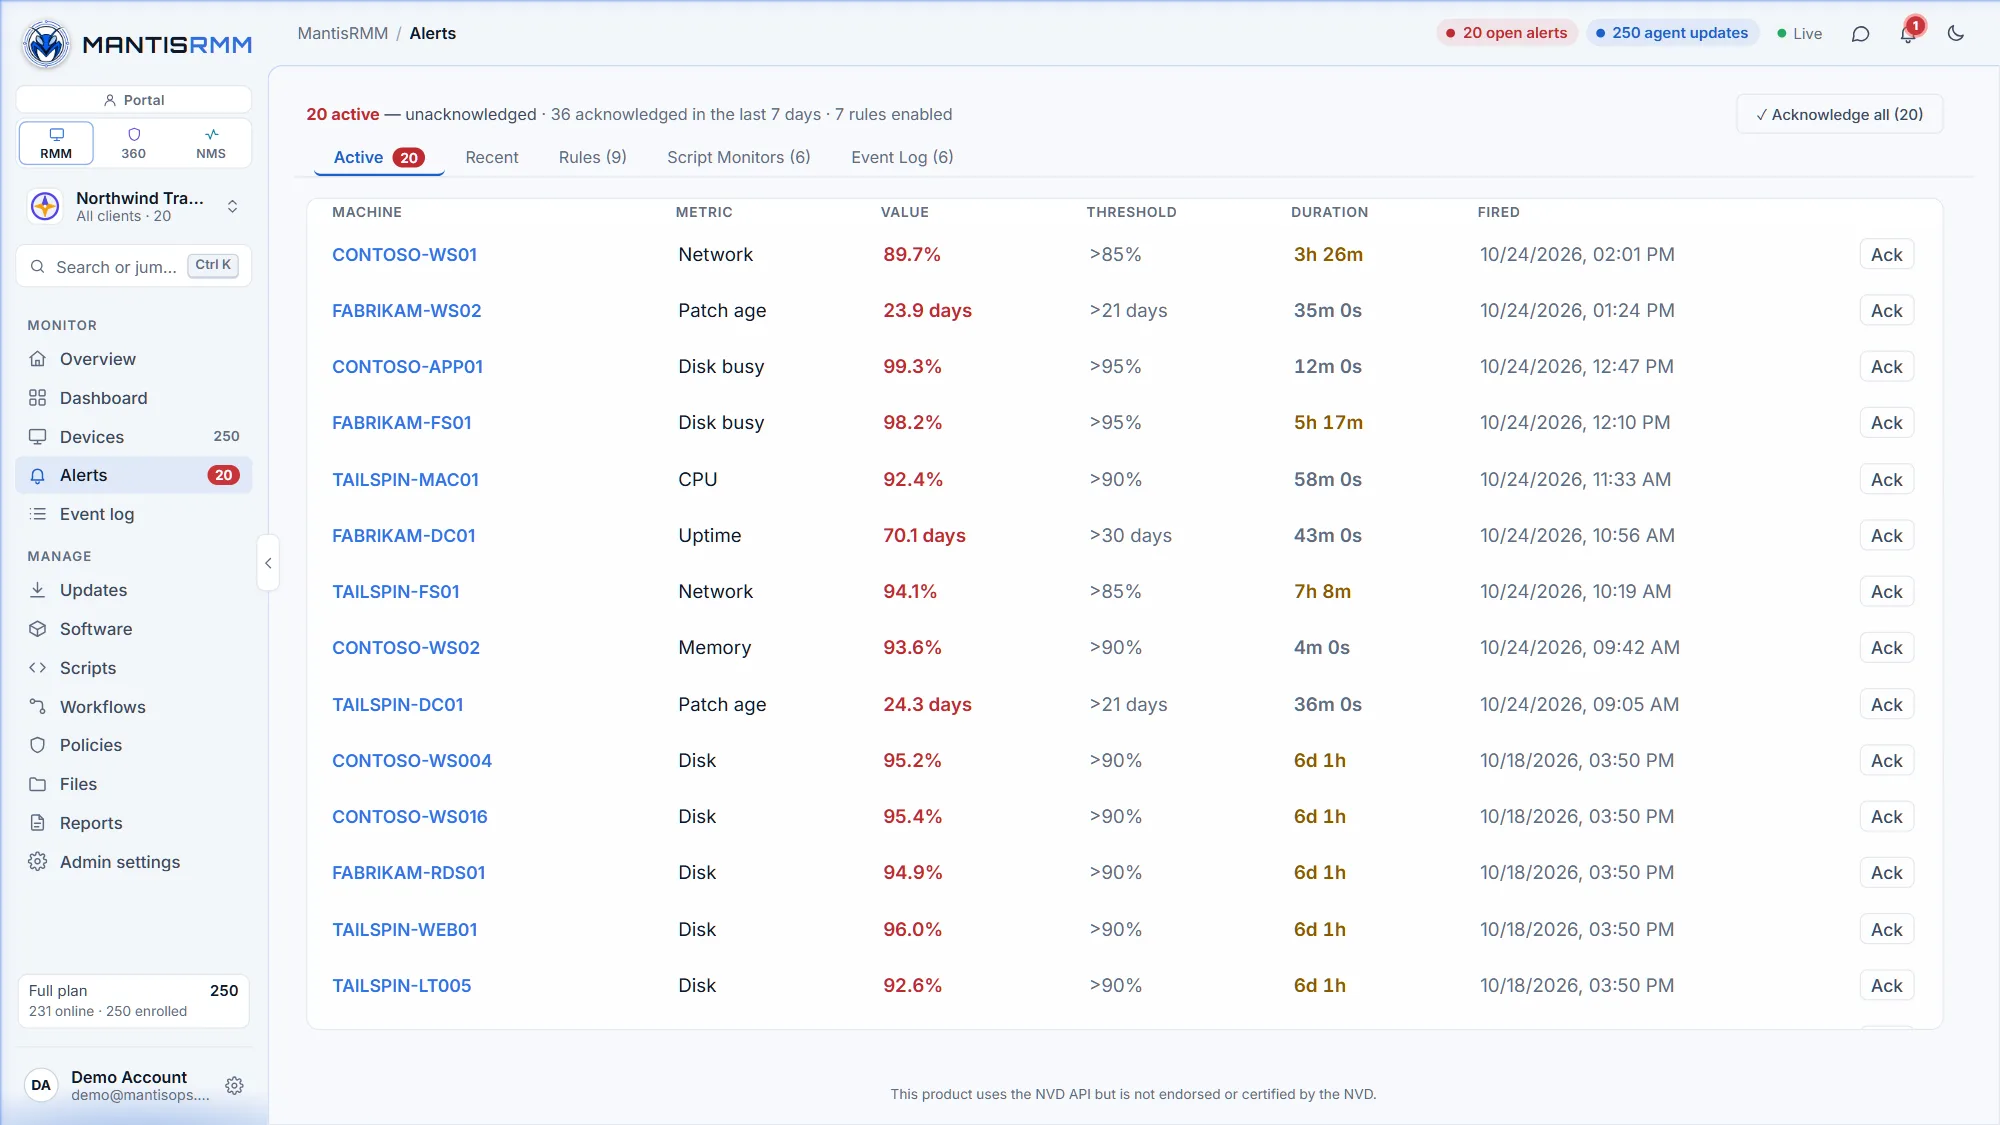The width and height of the screenshot is (2000, 1125).
Task: Switch to the 360 module
Action: coord(134,143)
